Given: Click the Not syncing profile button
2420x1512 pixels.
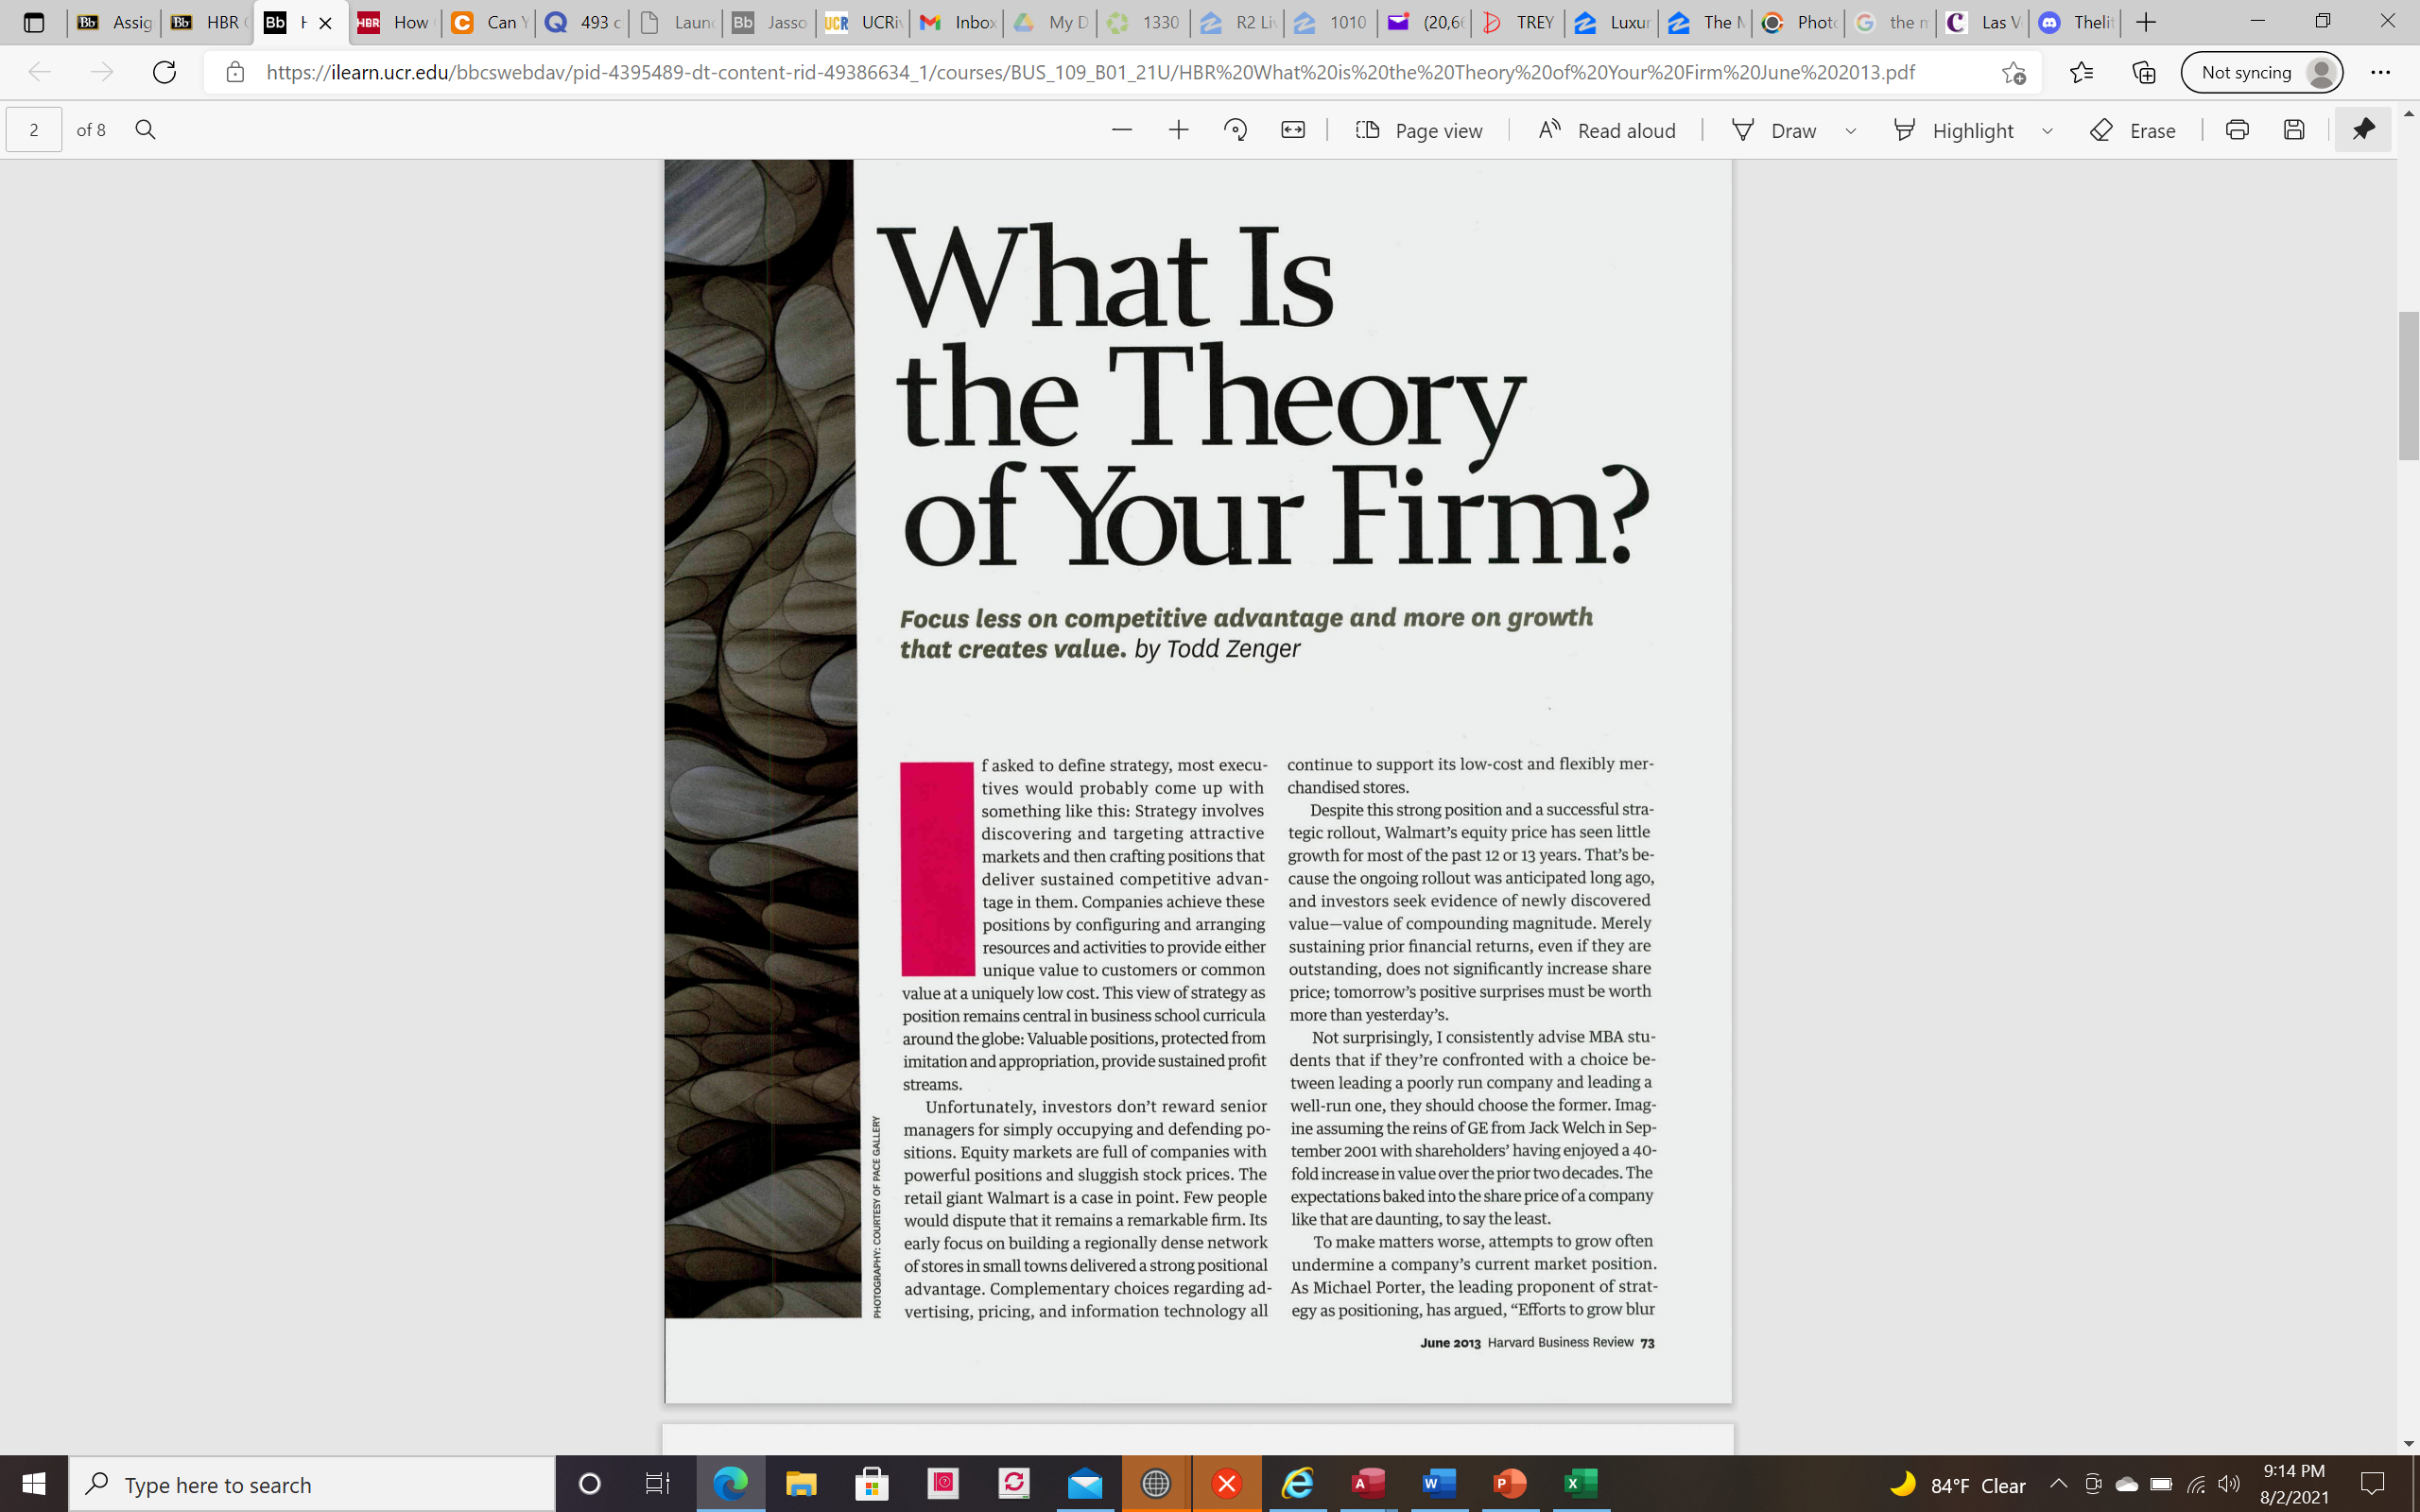Looking at the screenshot, I should pos(2262,72).
